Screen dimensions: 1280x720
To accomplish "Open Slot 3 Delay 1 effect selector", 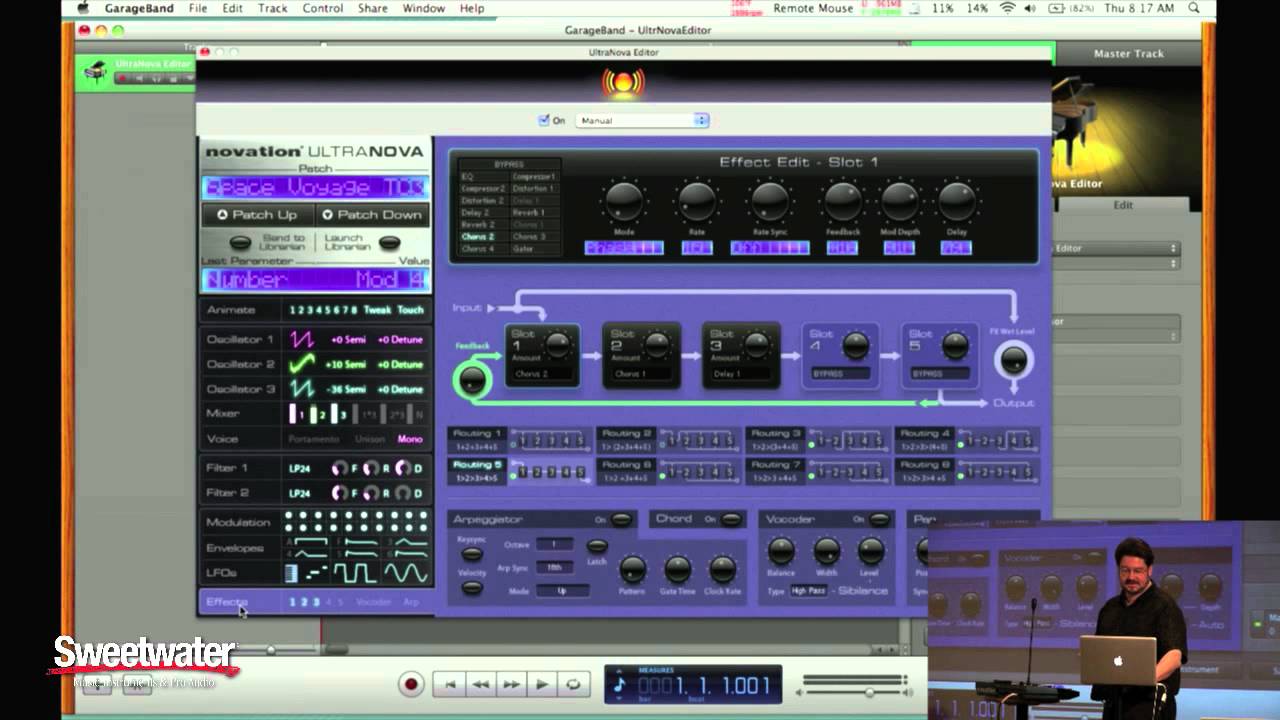I will coord(741,374).
